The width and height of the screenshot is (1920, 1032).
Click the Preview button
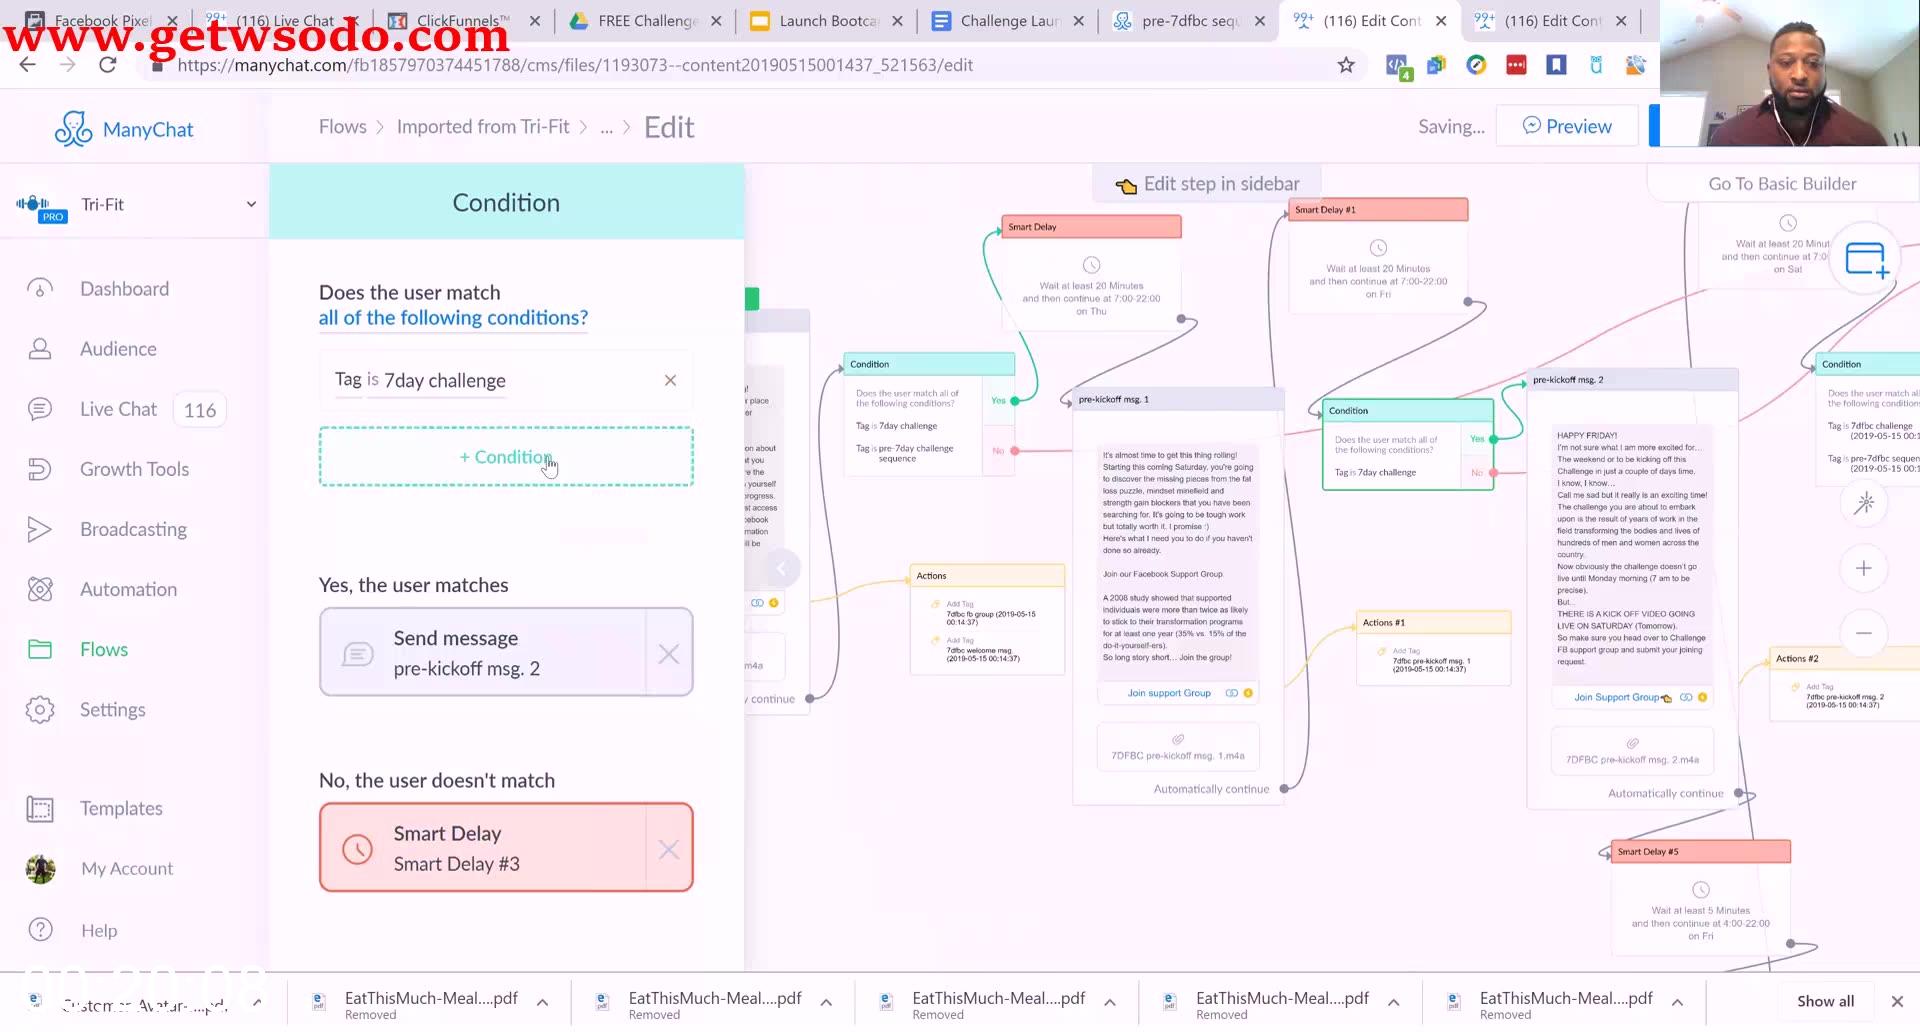click(x=1567, y=126)
